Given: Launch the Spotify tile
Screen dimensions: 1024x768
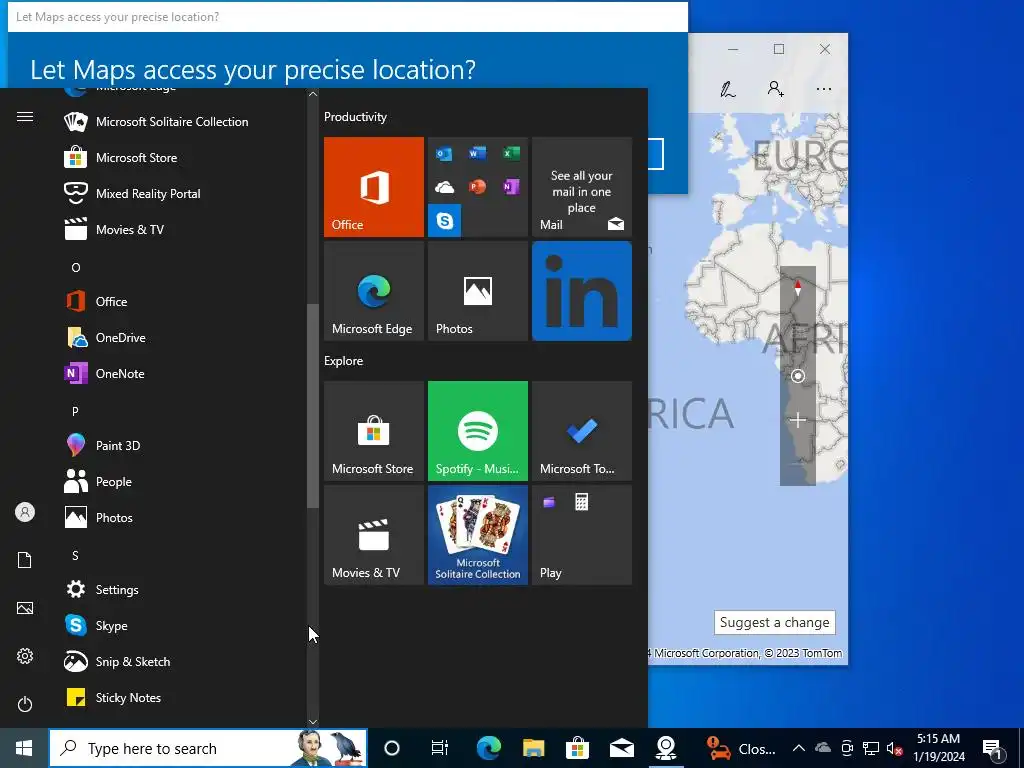Looking at the screenshot, I should (477, 431).
